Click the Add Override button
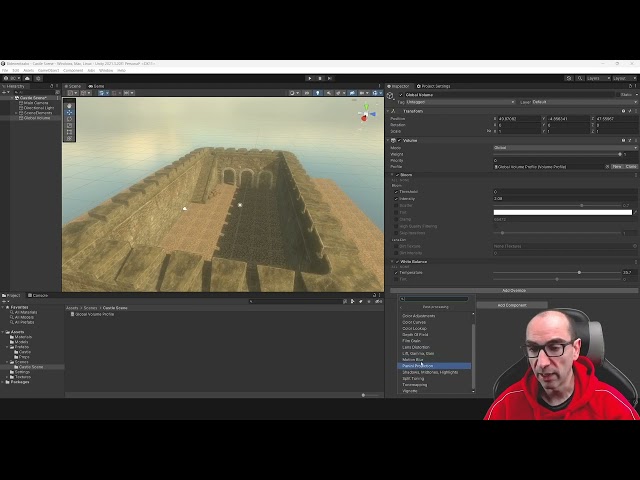The image size is (640, 480). tap(513, 290)
